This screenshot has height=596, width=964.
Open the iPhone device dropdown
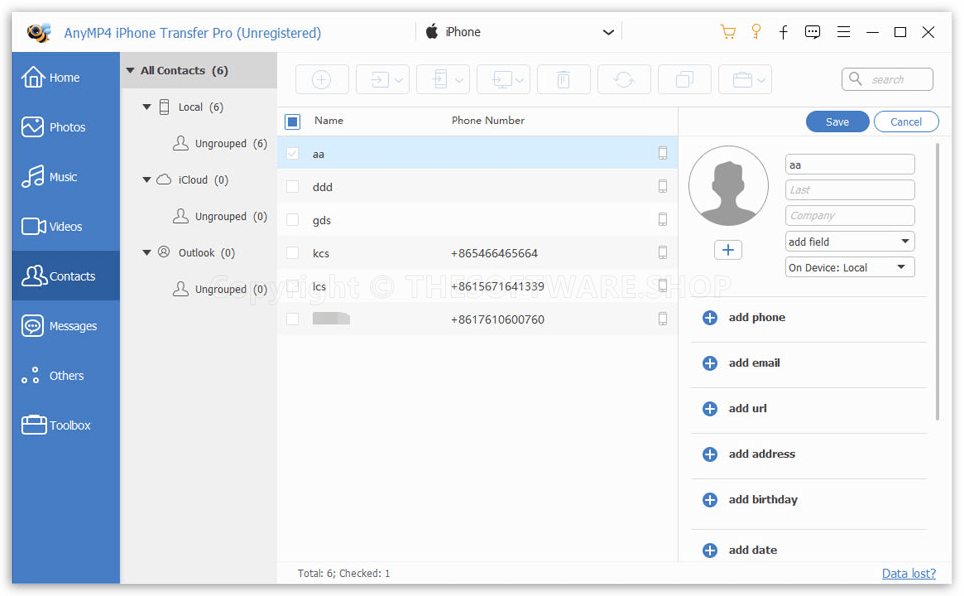520,32
